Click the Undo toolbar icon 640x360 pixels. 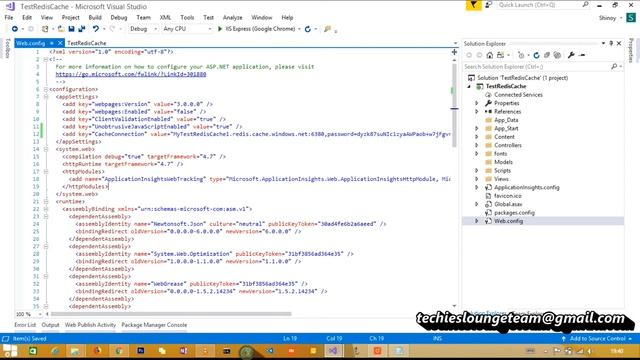click(96, 29)
